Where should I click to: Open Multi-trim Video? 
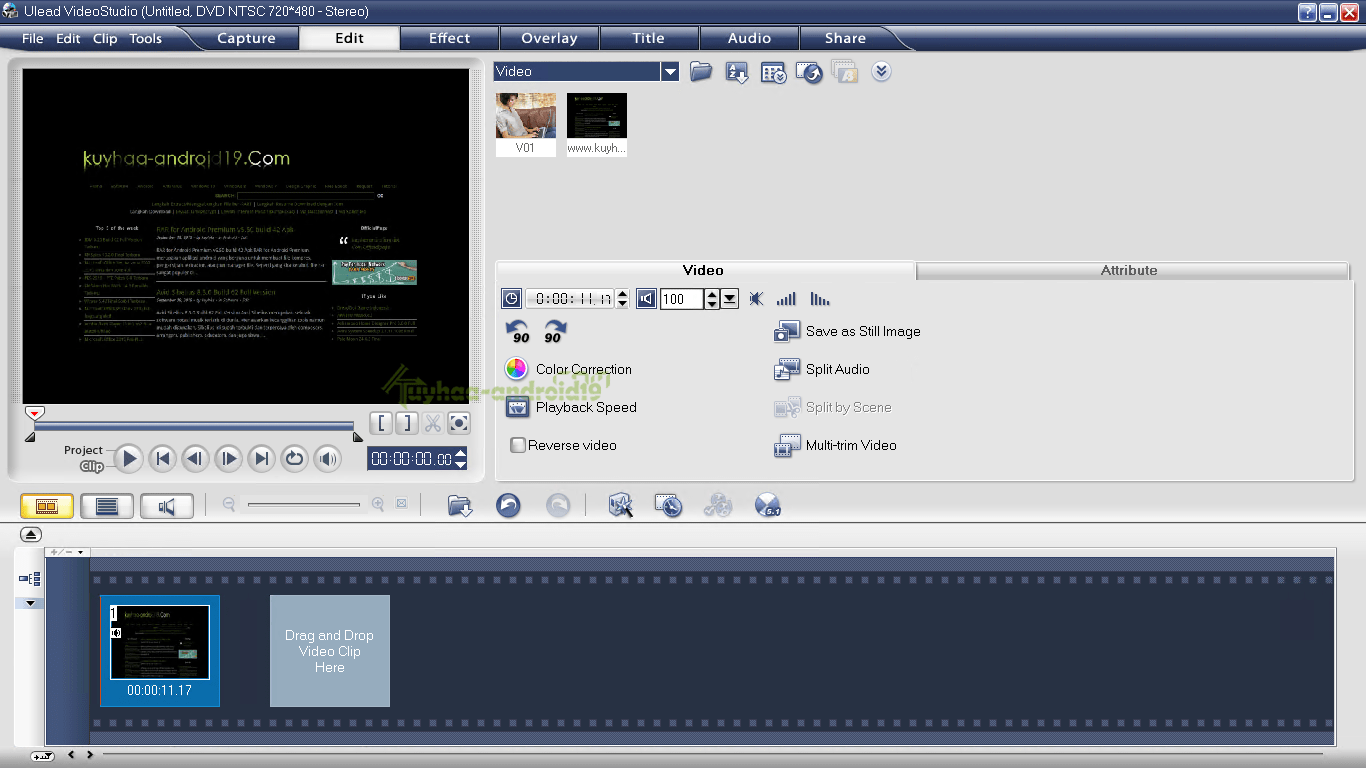coord(835,445)
